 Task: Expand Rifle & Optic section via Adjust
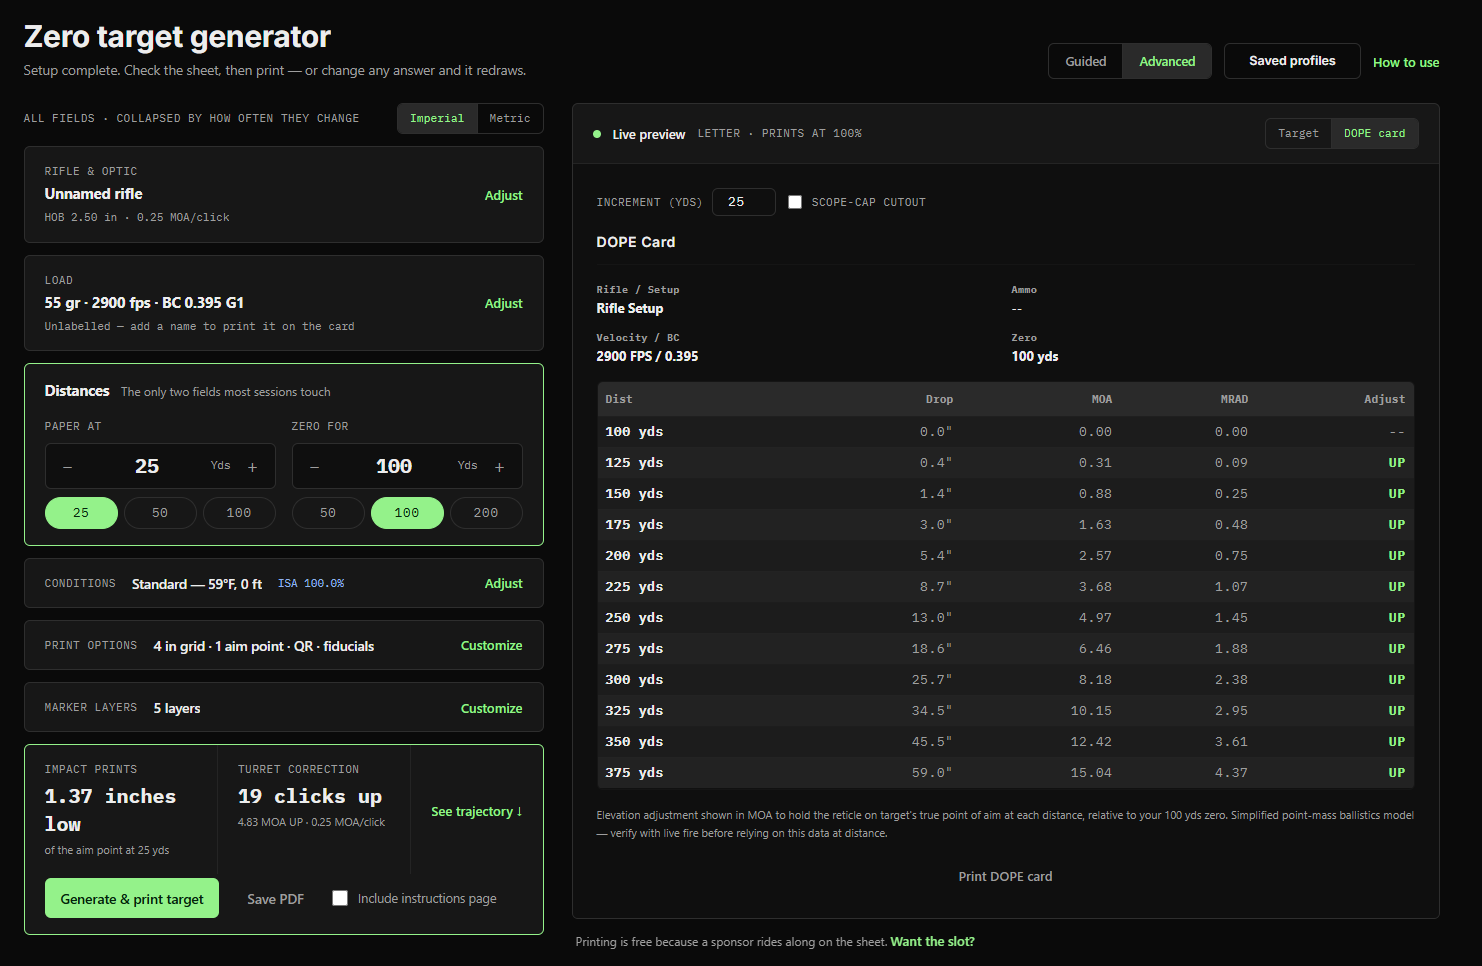(x=503, y=195)
